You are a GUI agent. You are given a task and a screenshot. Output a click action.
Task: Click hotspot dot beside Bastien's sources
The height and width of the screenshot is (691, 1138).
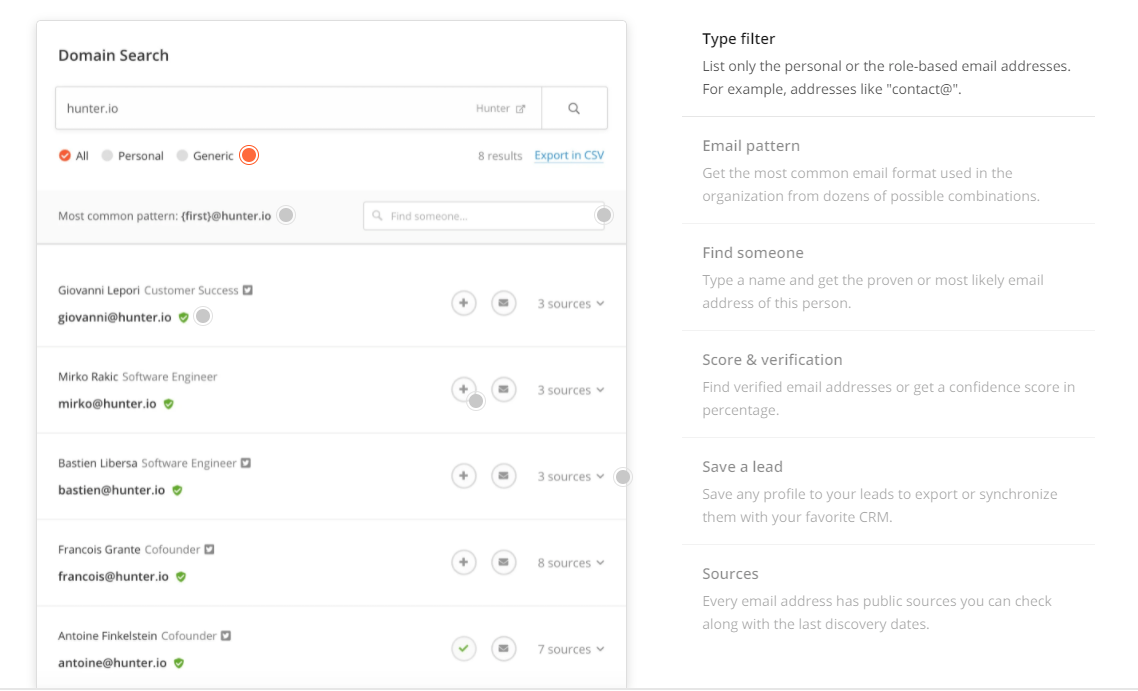[x=623, y=477]
